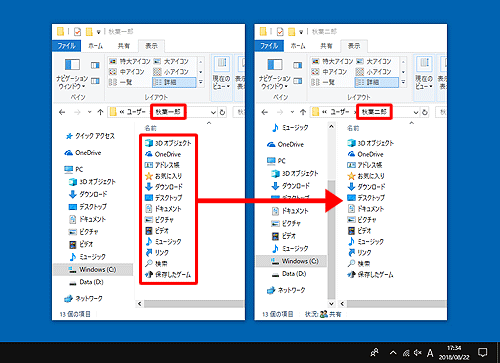Open ナビゲーション ウィンドウ in right window
500x363 pixels.
pyautogui.click(x=275, y=74)
